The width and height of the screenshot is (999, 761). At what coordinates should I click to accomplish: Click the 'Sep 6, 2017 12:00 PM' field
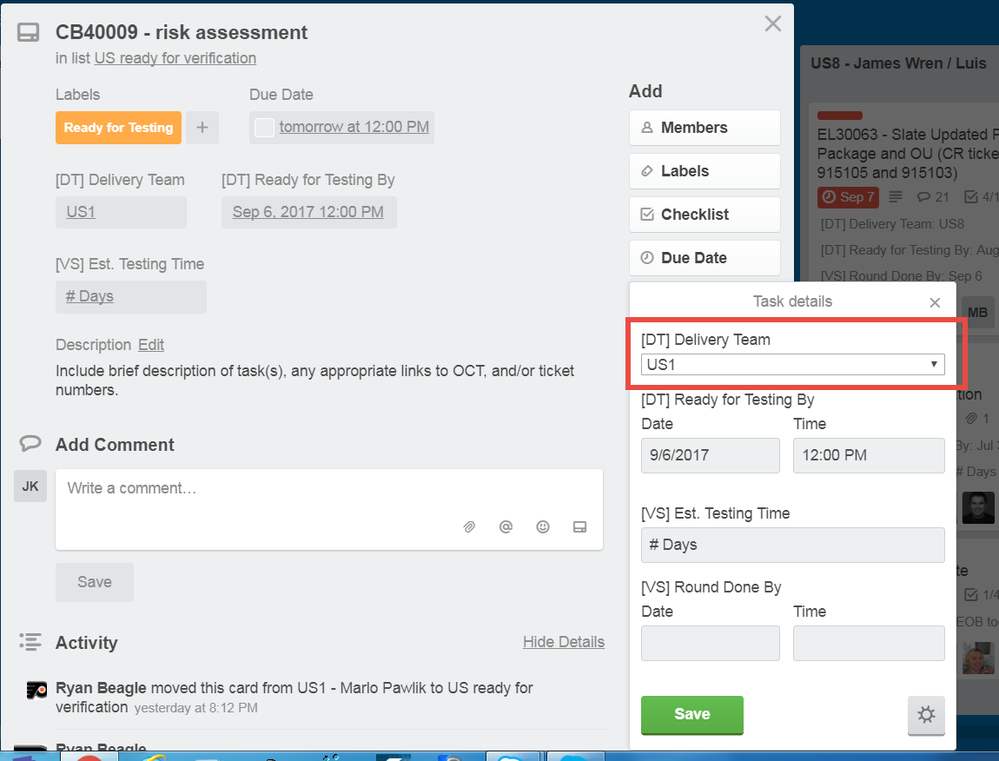tap(309, 212)
